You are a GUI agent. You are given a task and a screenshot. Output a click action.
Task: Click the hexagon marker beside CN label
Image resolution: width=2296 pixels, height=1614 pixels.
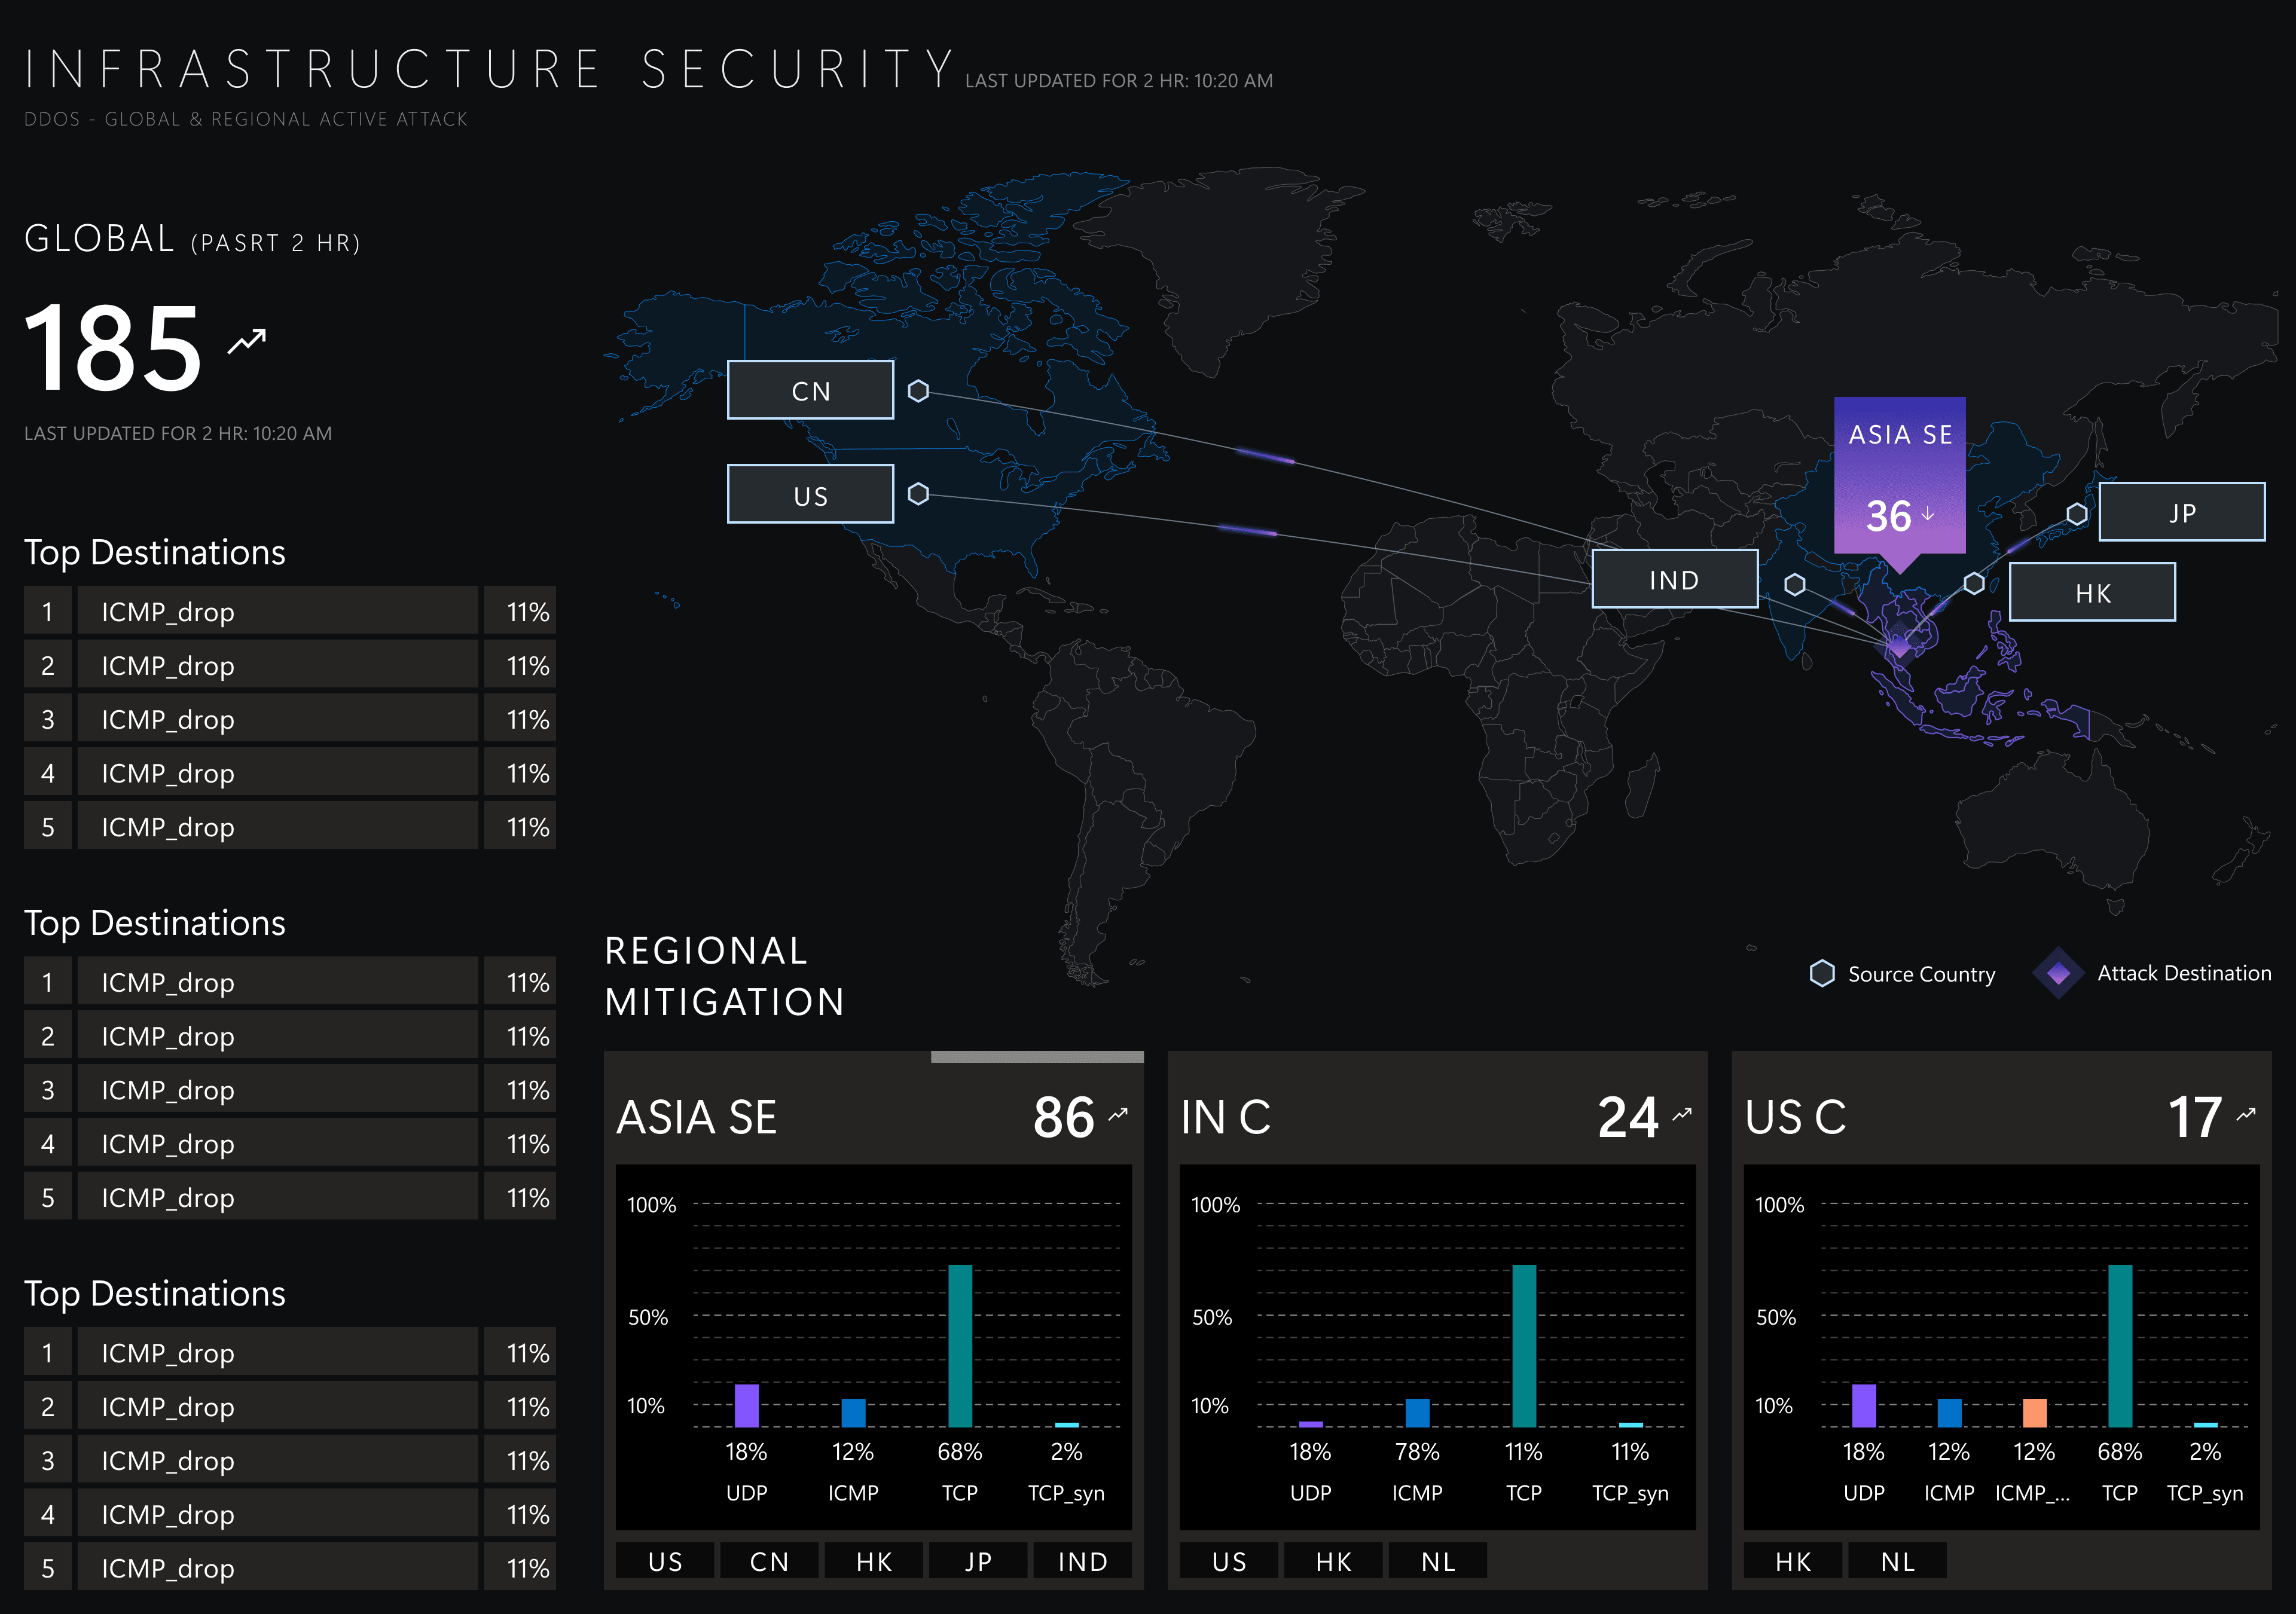pyautogui.click(x=918, y=391)
